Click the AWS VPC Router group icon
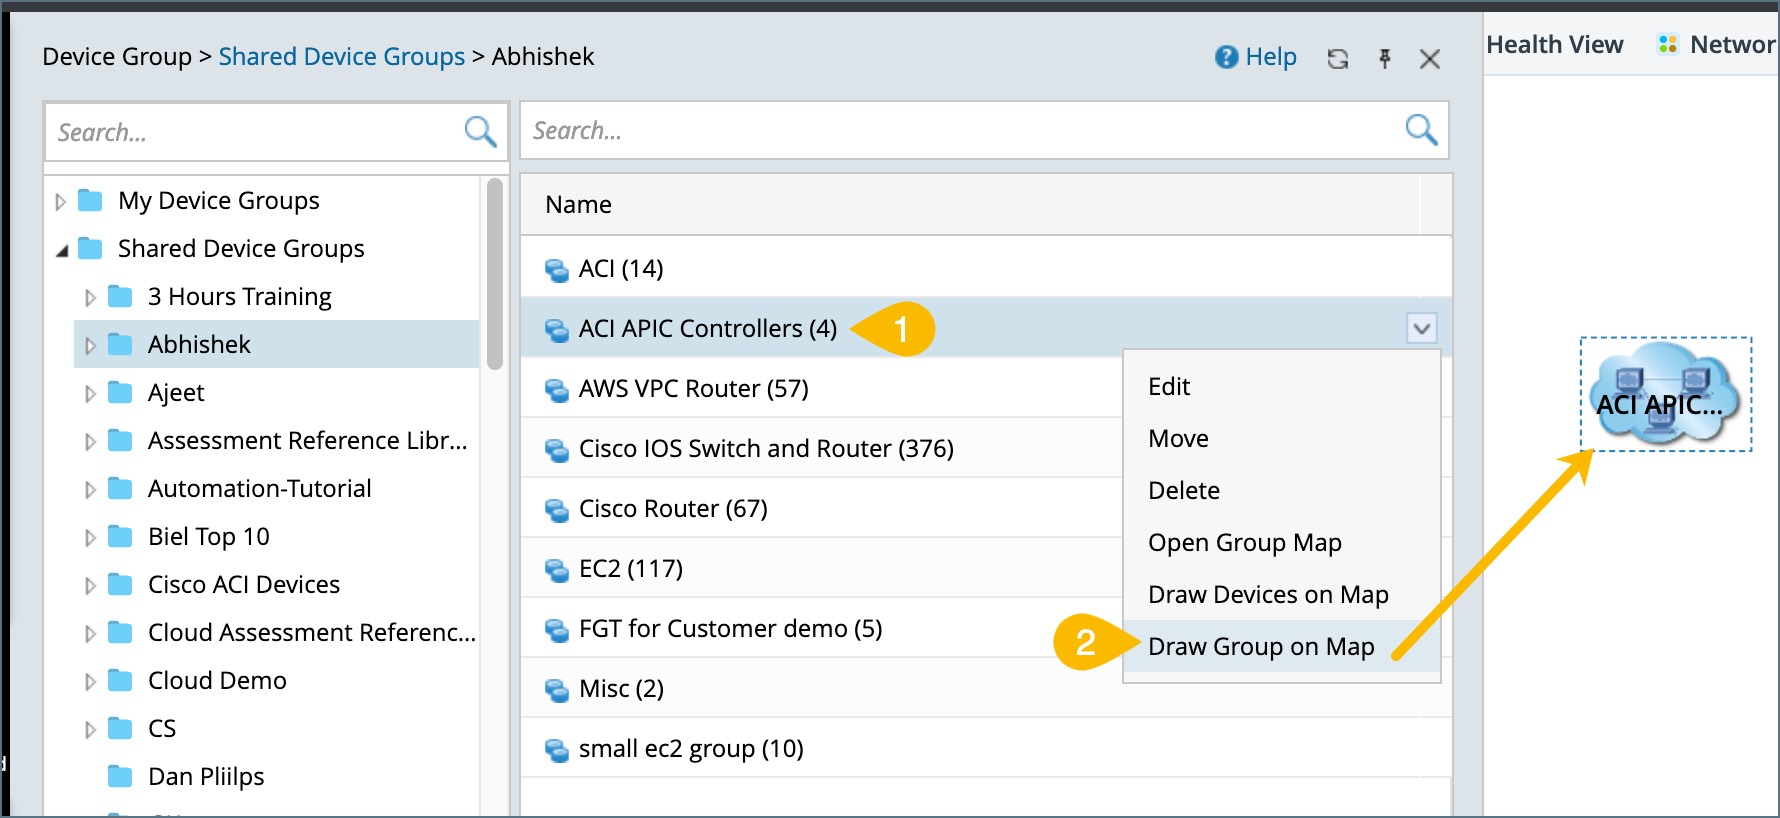 coord(556,389)
